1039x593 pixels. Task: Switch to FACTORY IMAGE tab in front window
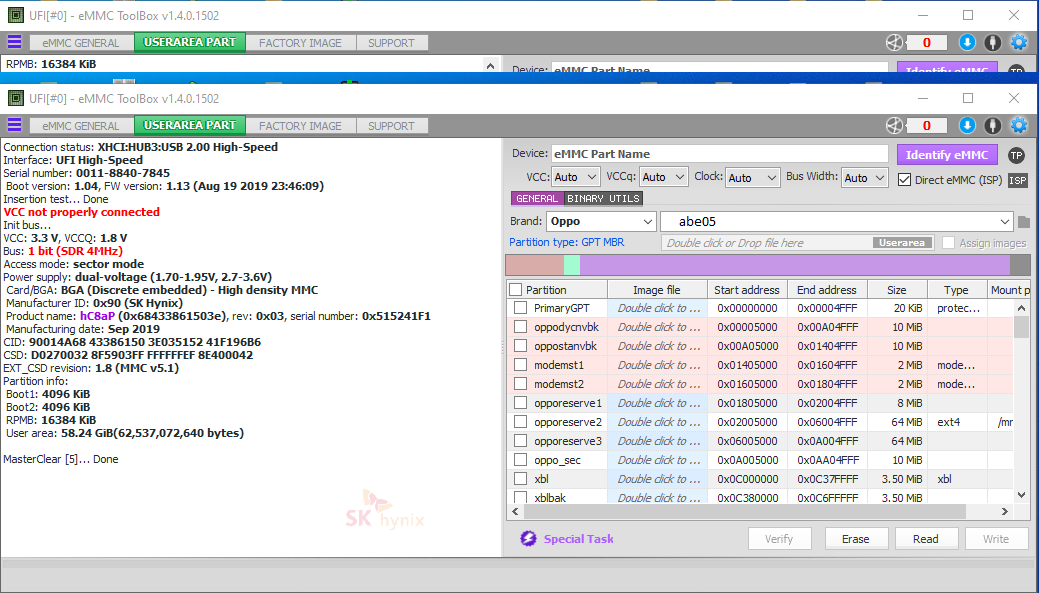coord(300,126)
